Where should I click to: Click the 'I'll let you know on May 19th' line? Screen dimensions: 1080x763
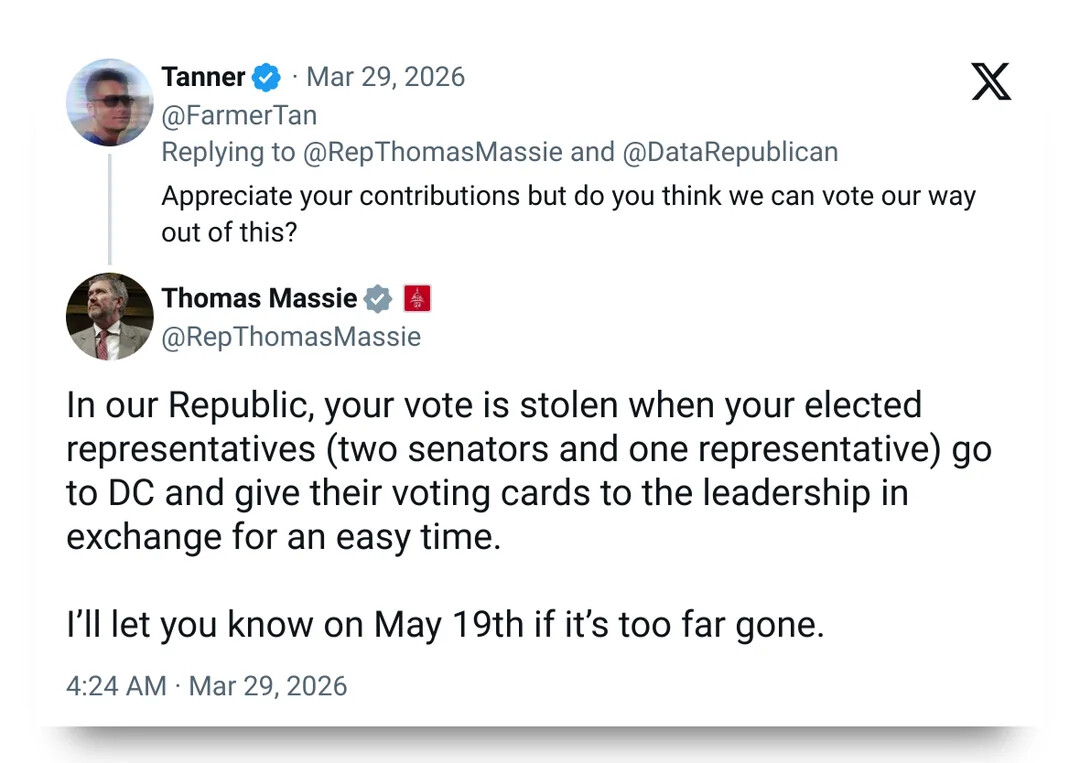(x=445, y=624)
